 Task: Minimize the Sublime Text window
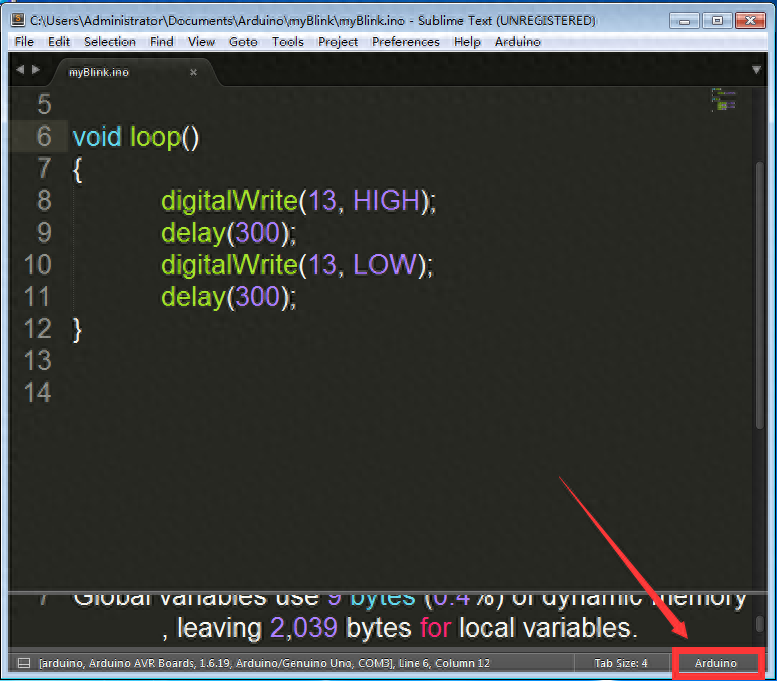[x=684, y=21]
